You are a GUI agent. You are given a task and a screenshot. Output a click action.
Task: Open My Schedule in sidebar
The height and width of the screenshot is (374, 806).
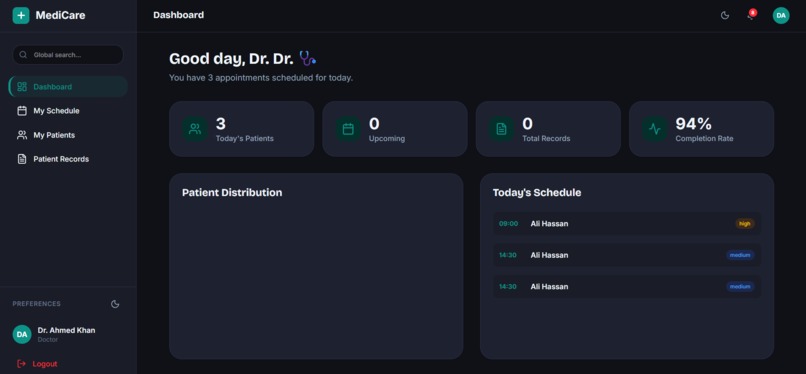click(68, 111)
